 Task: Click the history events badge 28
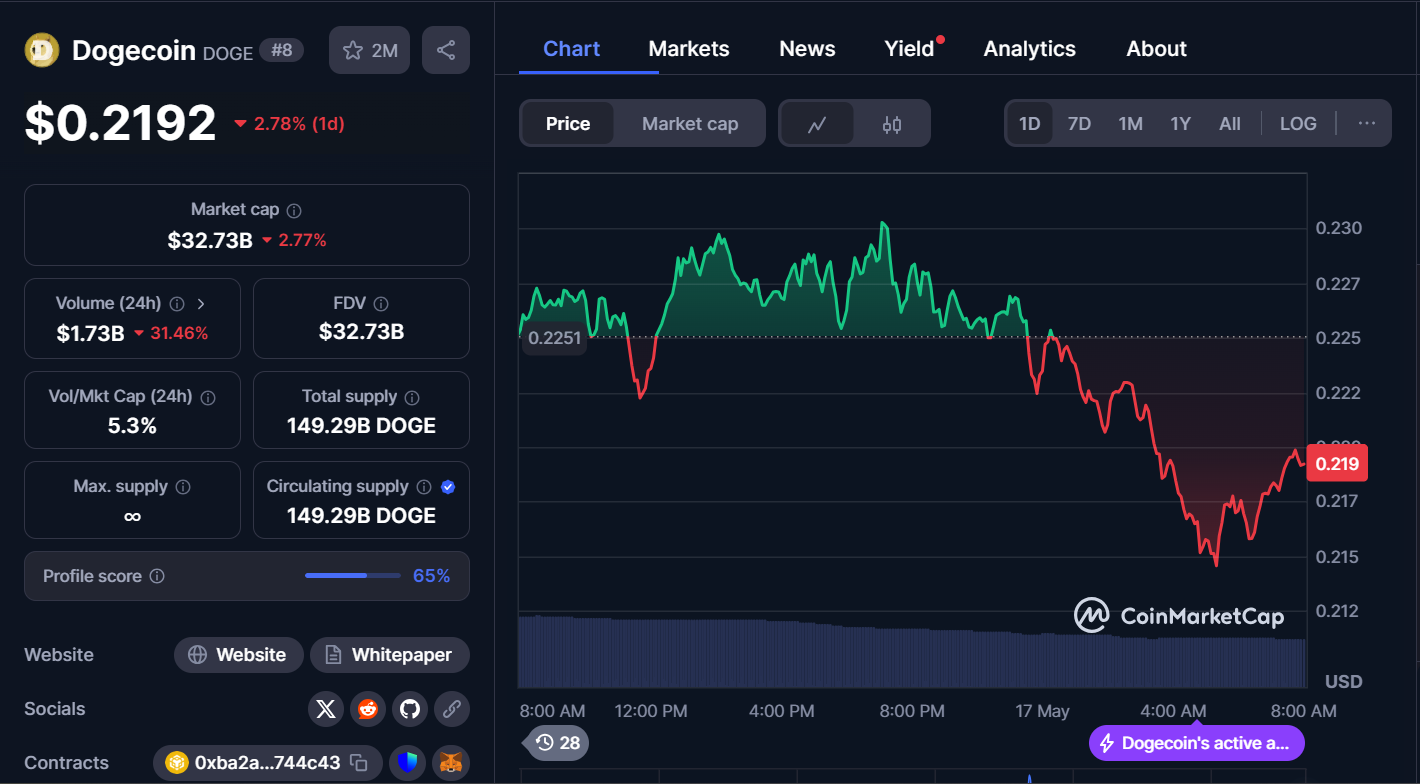point(558,743)
